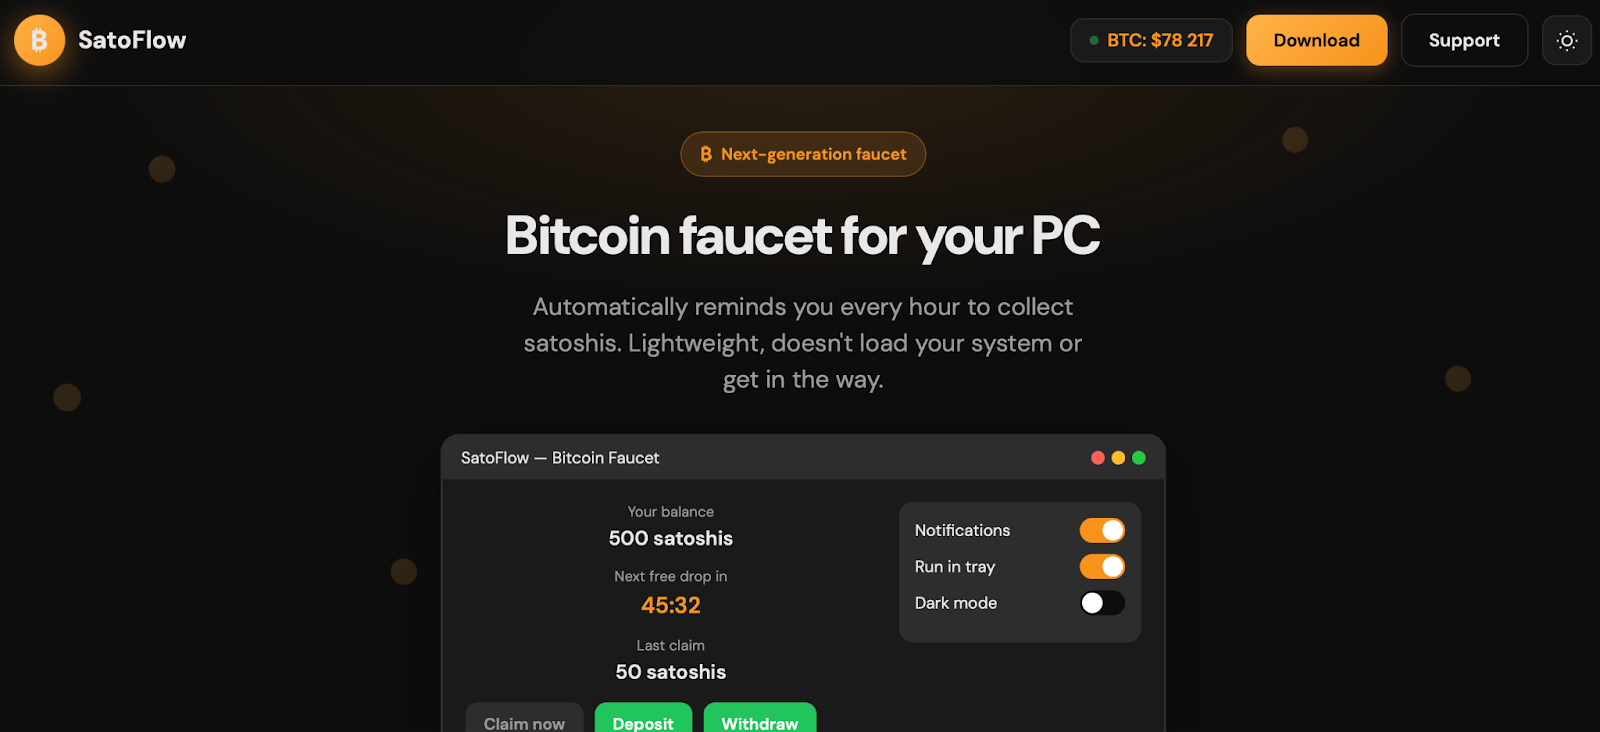Click the orange SatoFlow Bitcoin logo icon
Image resolution: width=1600 pixels, height=732 pixels.
click(x=39, y=40)
